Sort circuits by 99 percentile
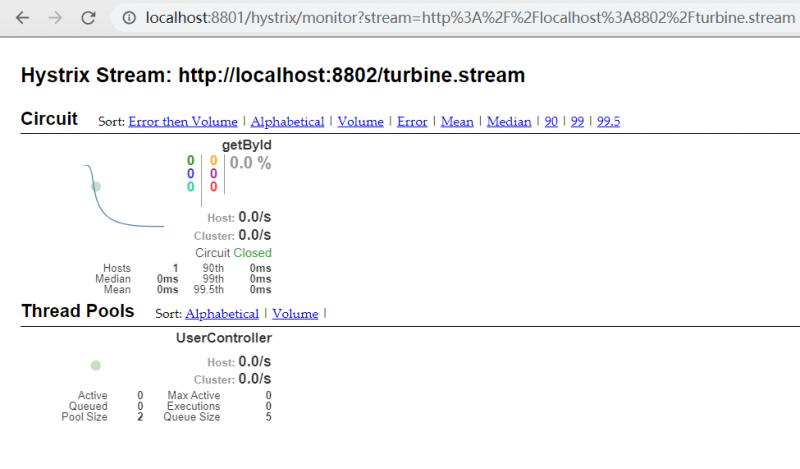 [x=577, y=121]
